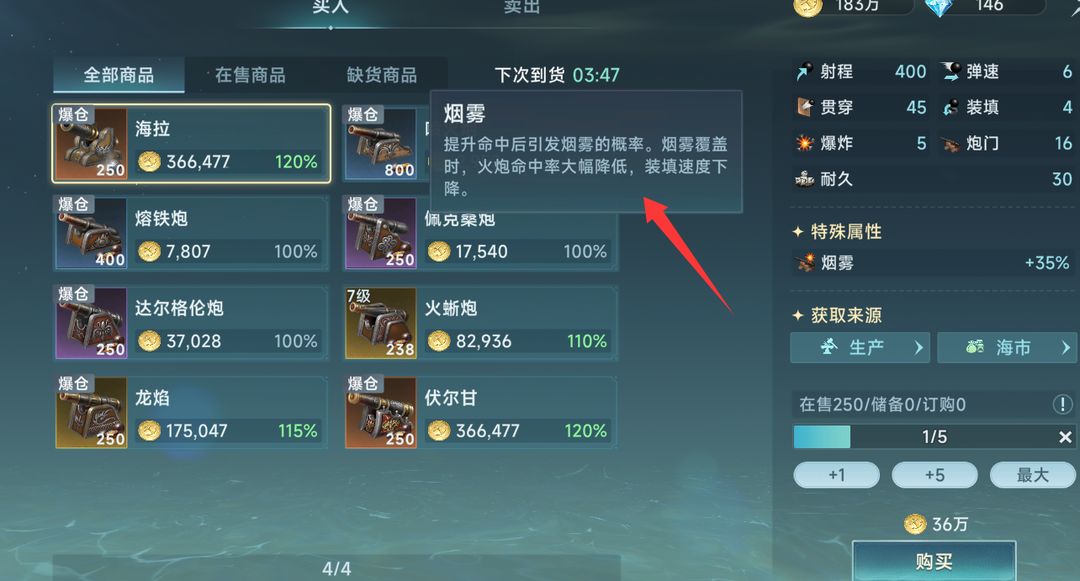Set quantity with the 最大 button
Viewport: 1080px width, 581px height.
(x=1032, y=475)
